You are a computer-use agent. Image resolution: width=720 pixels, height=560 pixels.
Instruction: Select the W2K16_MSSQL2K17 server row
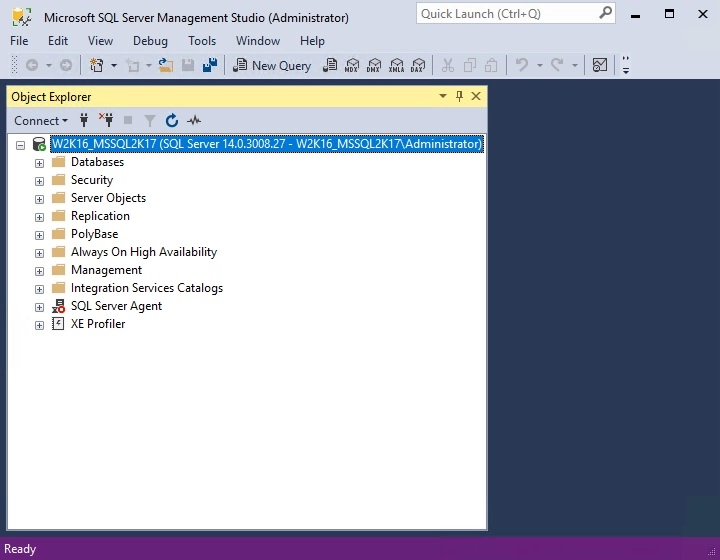pos(267,144)
